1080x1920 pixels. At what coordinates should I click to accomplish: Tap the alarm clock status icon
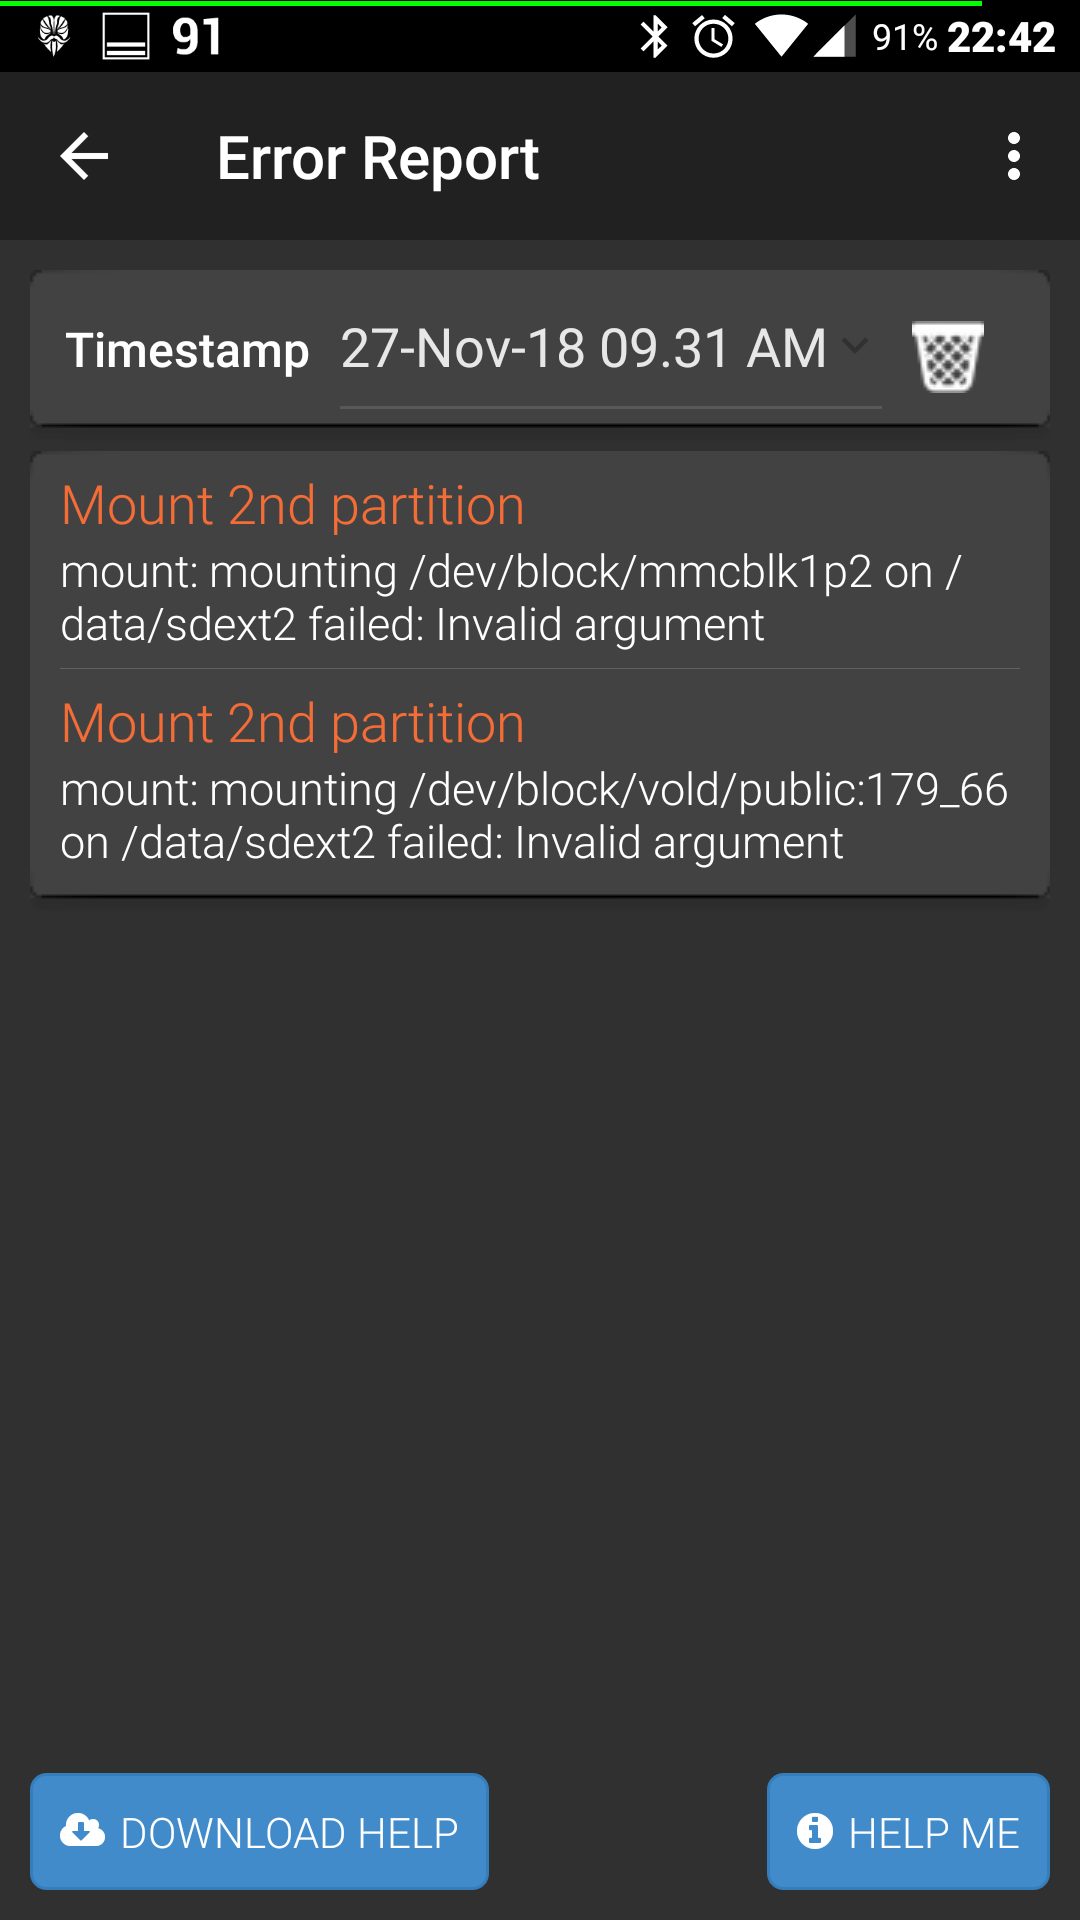pos(714,38)
